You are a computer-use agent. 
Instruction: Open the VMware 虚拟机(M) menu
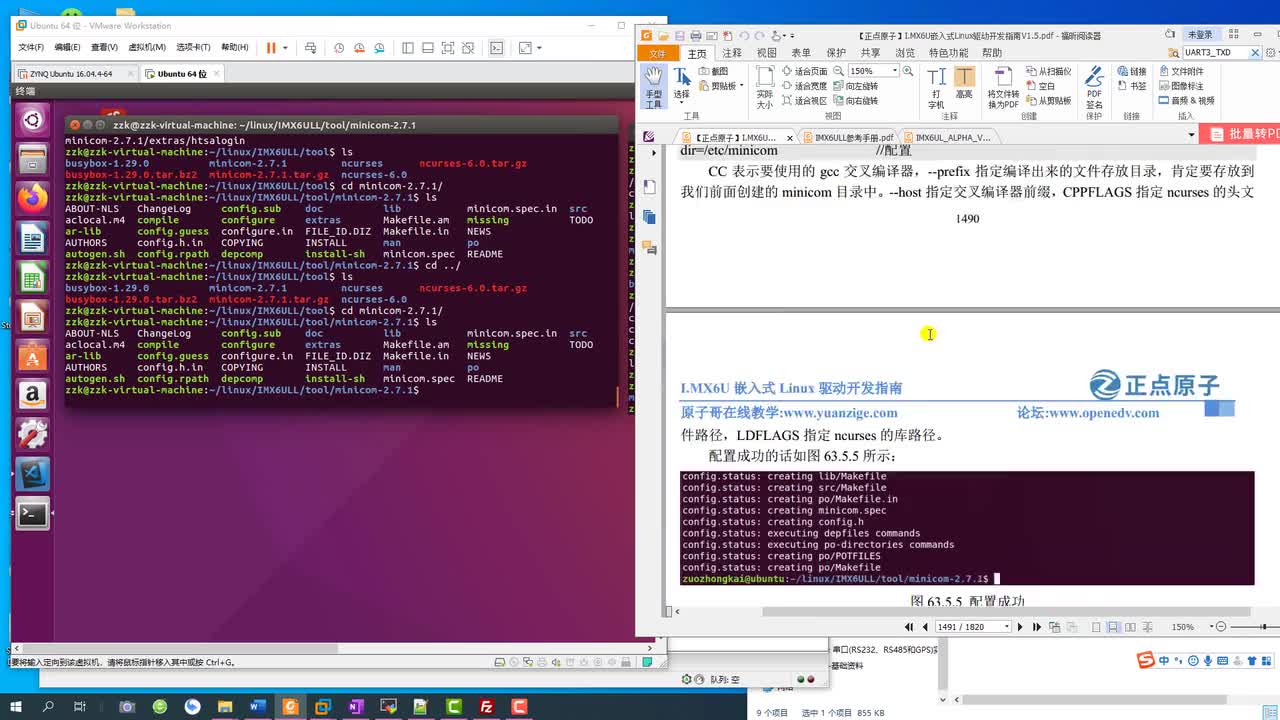147,47
